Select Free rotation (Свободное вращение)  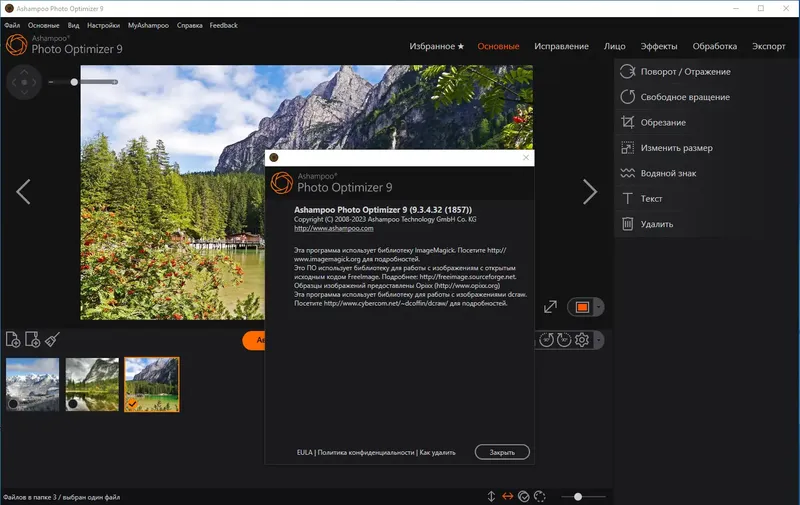[674, 97]
